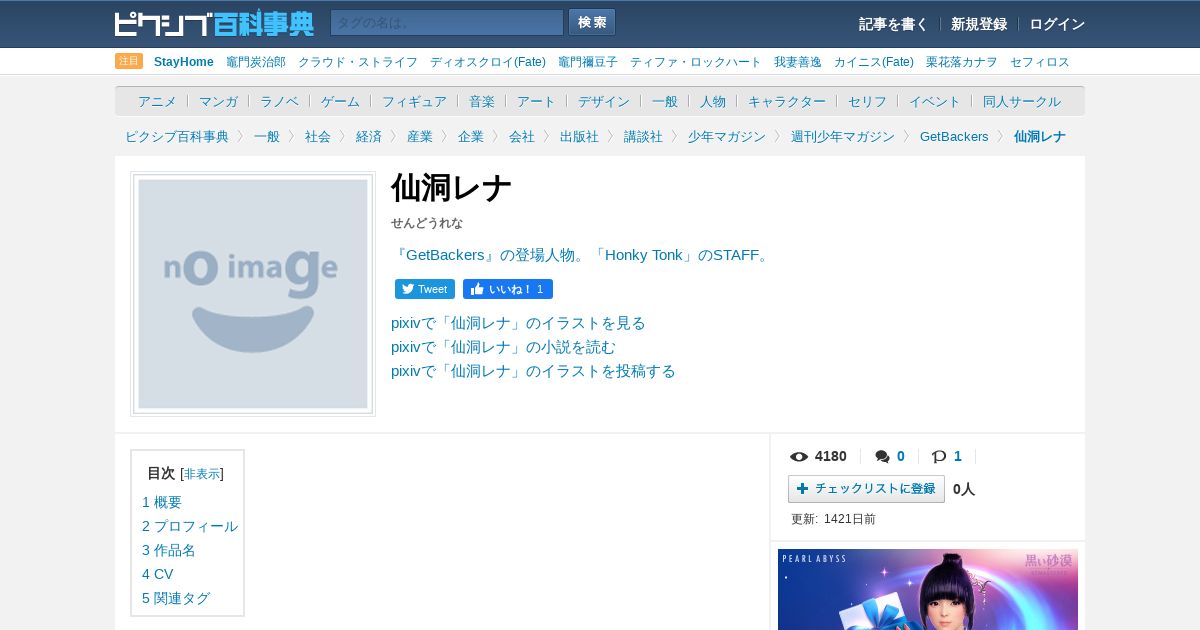Open comments via speech bubble icon

click(882, 457)
